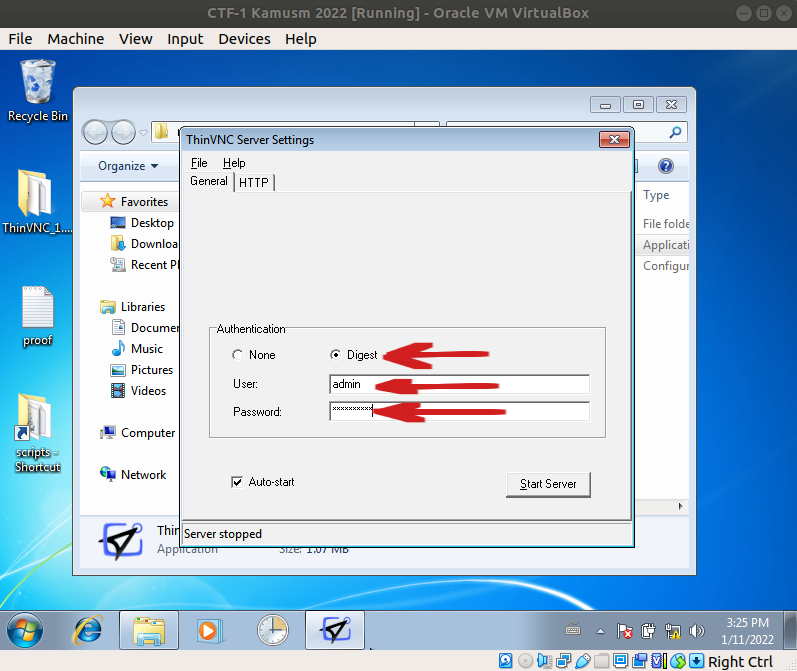Click Explorer search magnifier icon
This screenshot has width=797, height=671.
tap(675, 133)
